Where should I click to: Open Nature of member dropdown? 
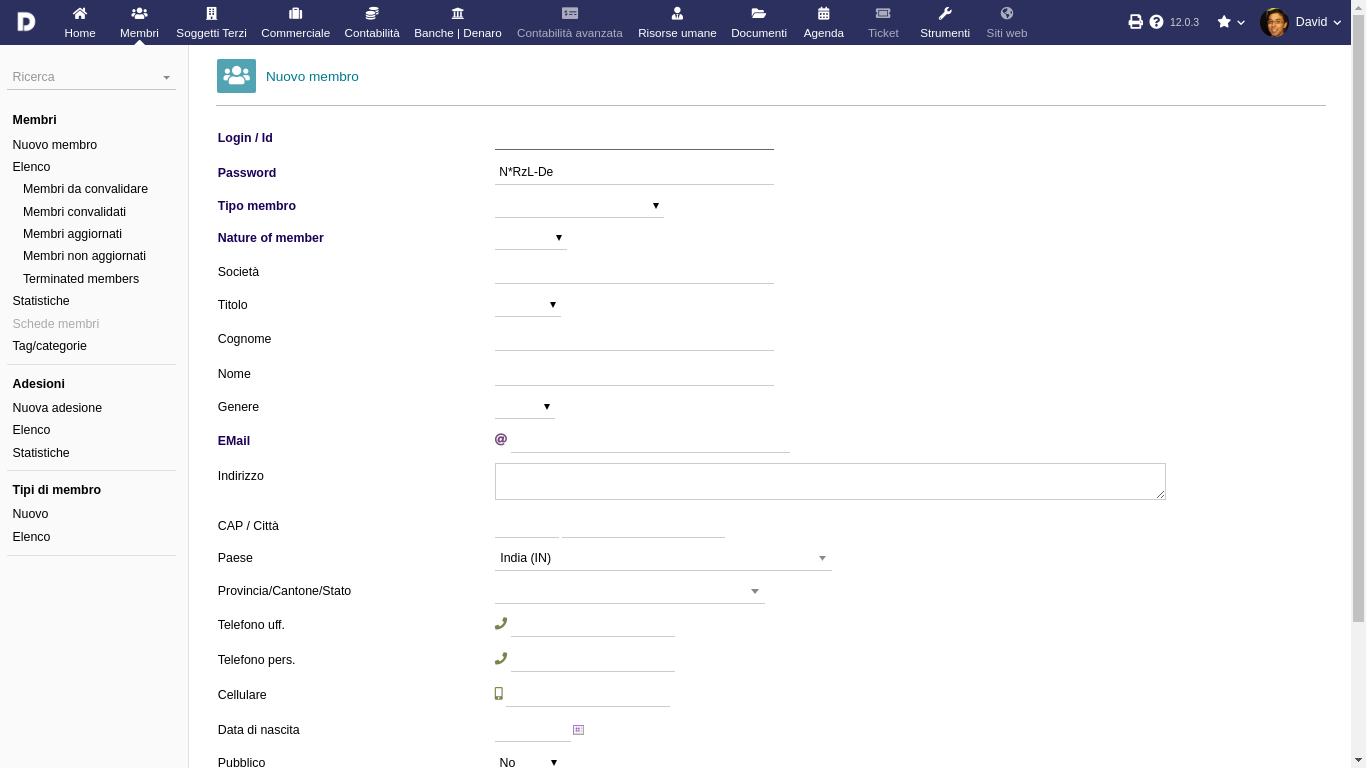click(531, 238)
